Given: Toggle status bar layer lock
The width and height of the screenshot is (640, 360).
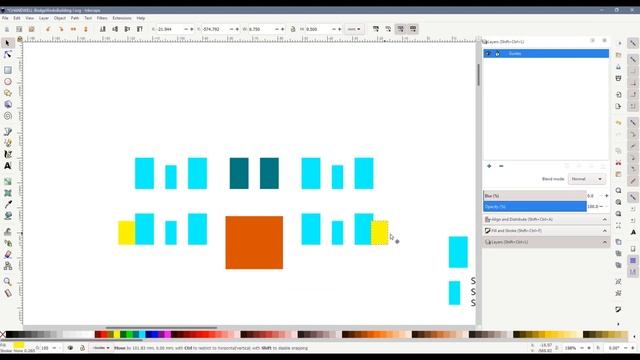Looking at the screenshot, I should 82,348.
